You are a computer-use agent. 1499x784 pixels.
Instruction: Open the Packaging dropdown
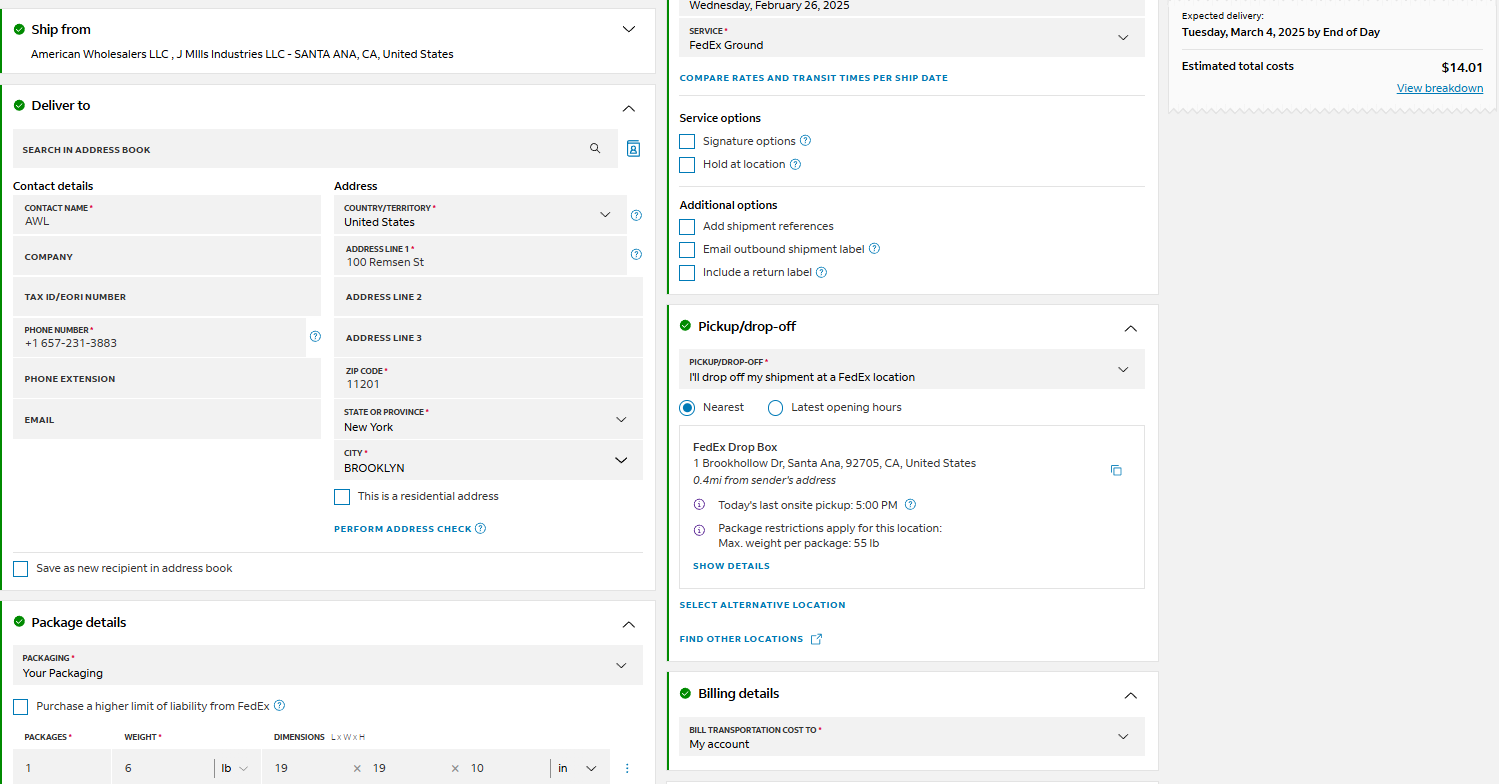click(328, 665)
